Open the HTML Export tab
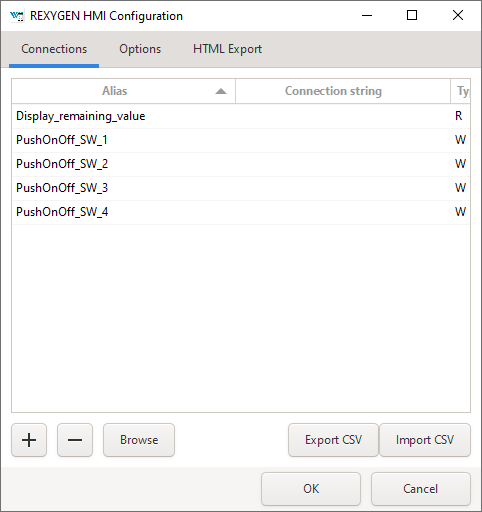Image resolution: width=482 pixels, height=512 pixels. pyautogui.click(x=227, y=49)
